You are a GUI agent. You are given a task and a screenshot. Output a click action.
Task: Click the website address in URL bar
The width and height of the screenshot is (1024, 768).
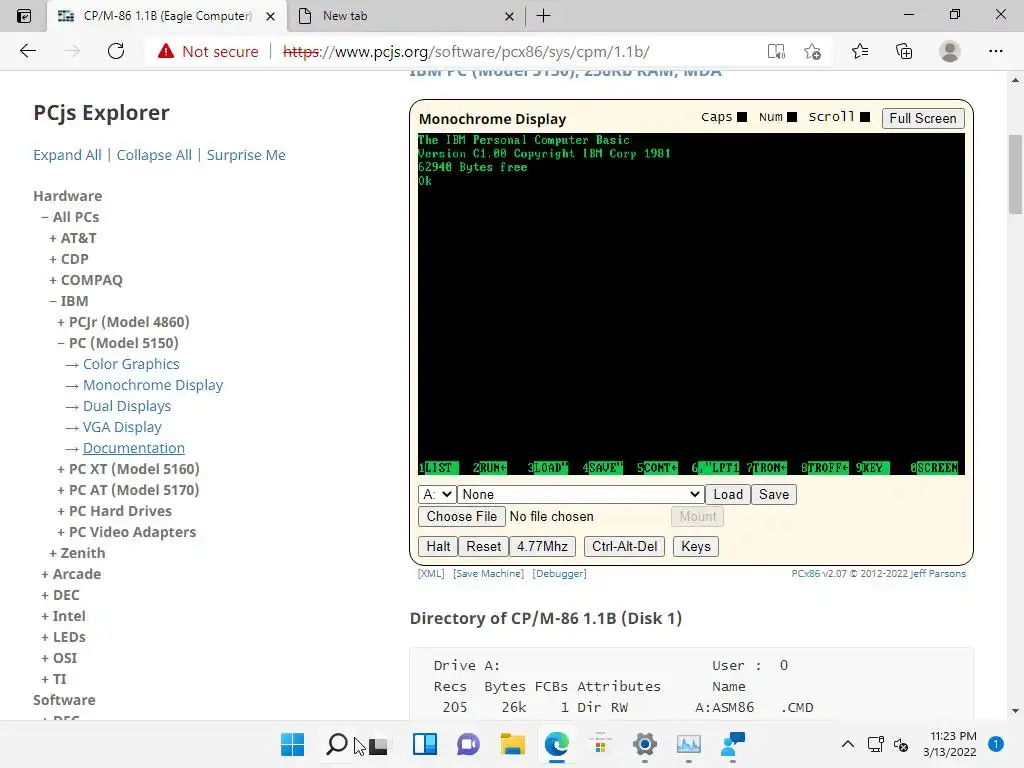point(466,52)
